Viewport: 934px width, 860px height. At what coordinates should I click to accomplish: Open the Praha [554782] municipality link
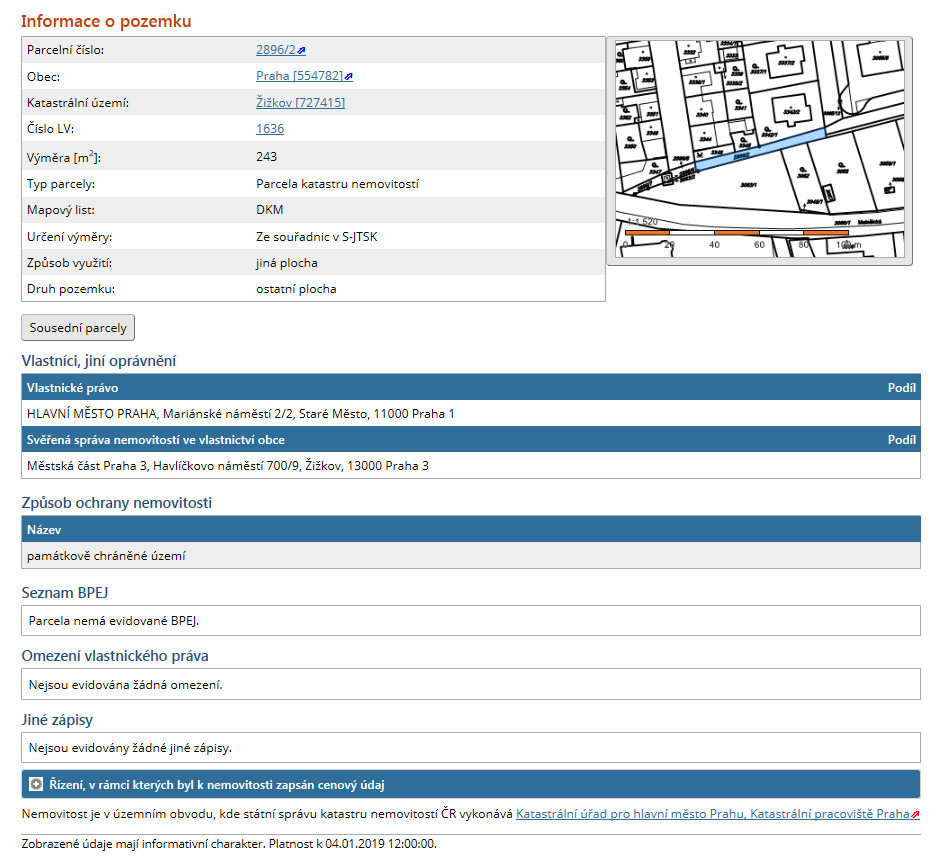point(299,76)
